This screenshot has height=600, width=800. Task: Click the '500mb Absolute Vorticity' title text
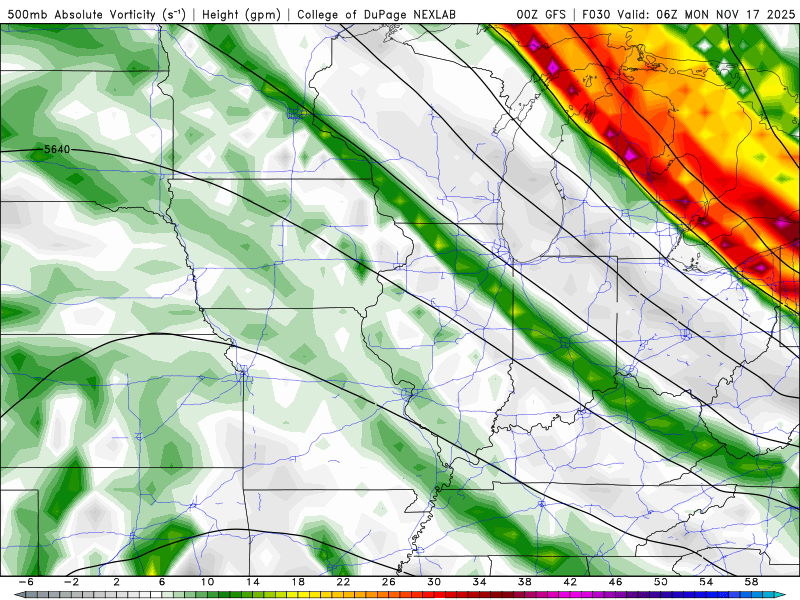[81, 15]
